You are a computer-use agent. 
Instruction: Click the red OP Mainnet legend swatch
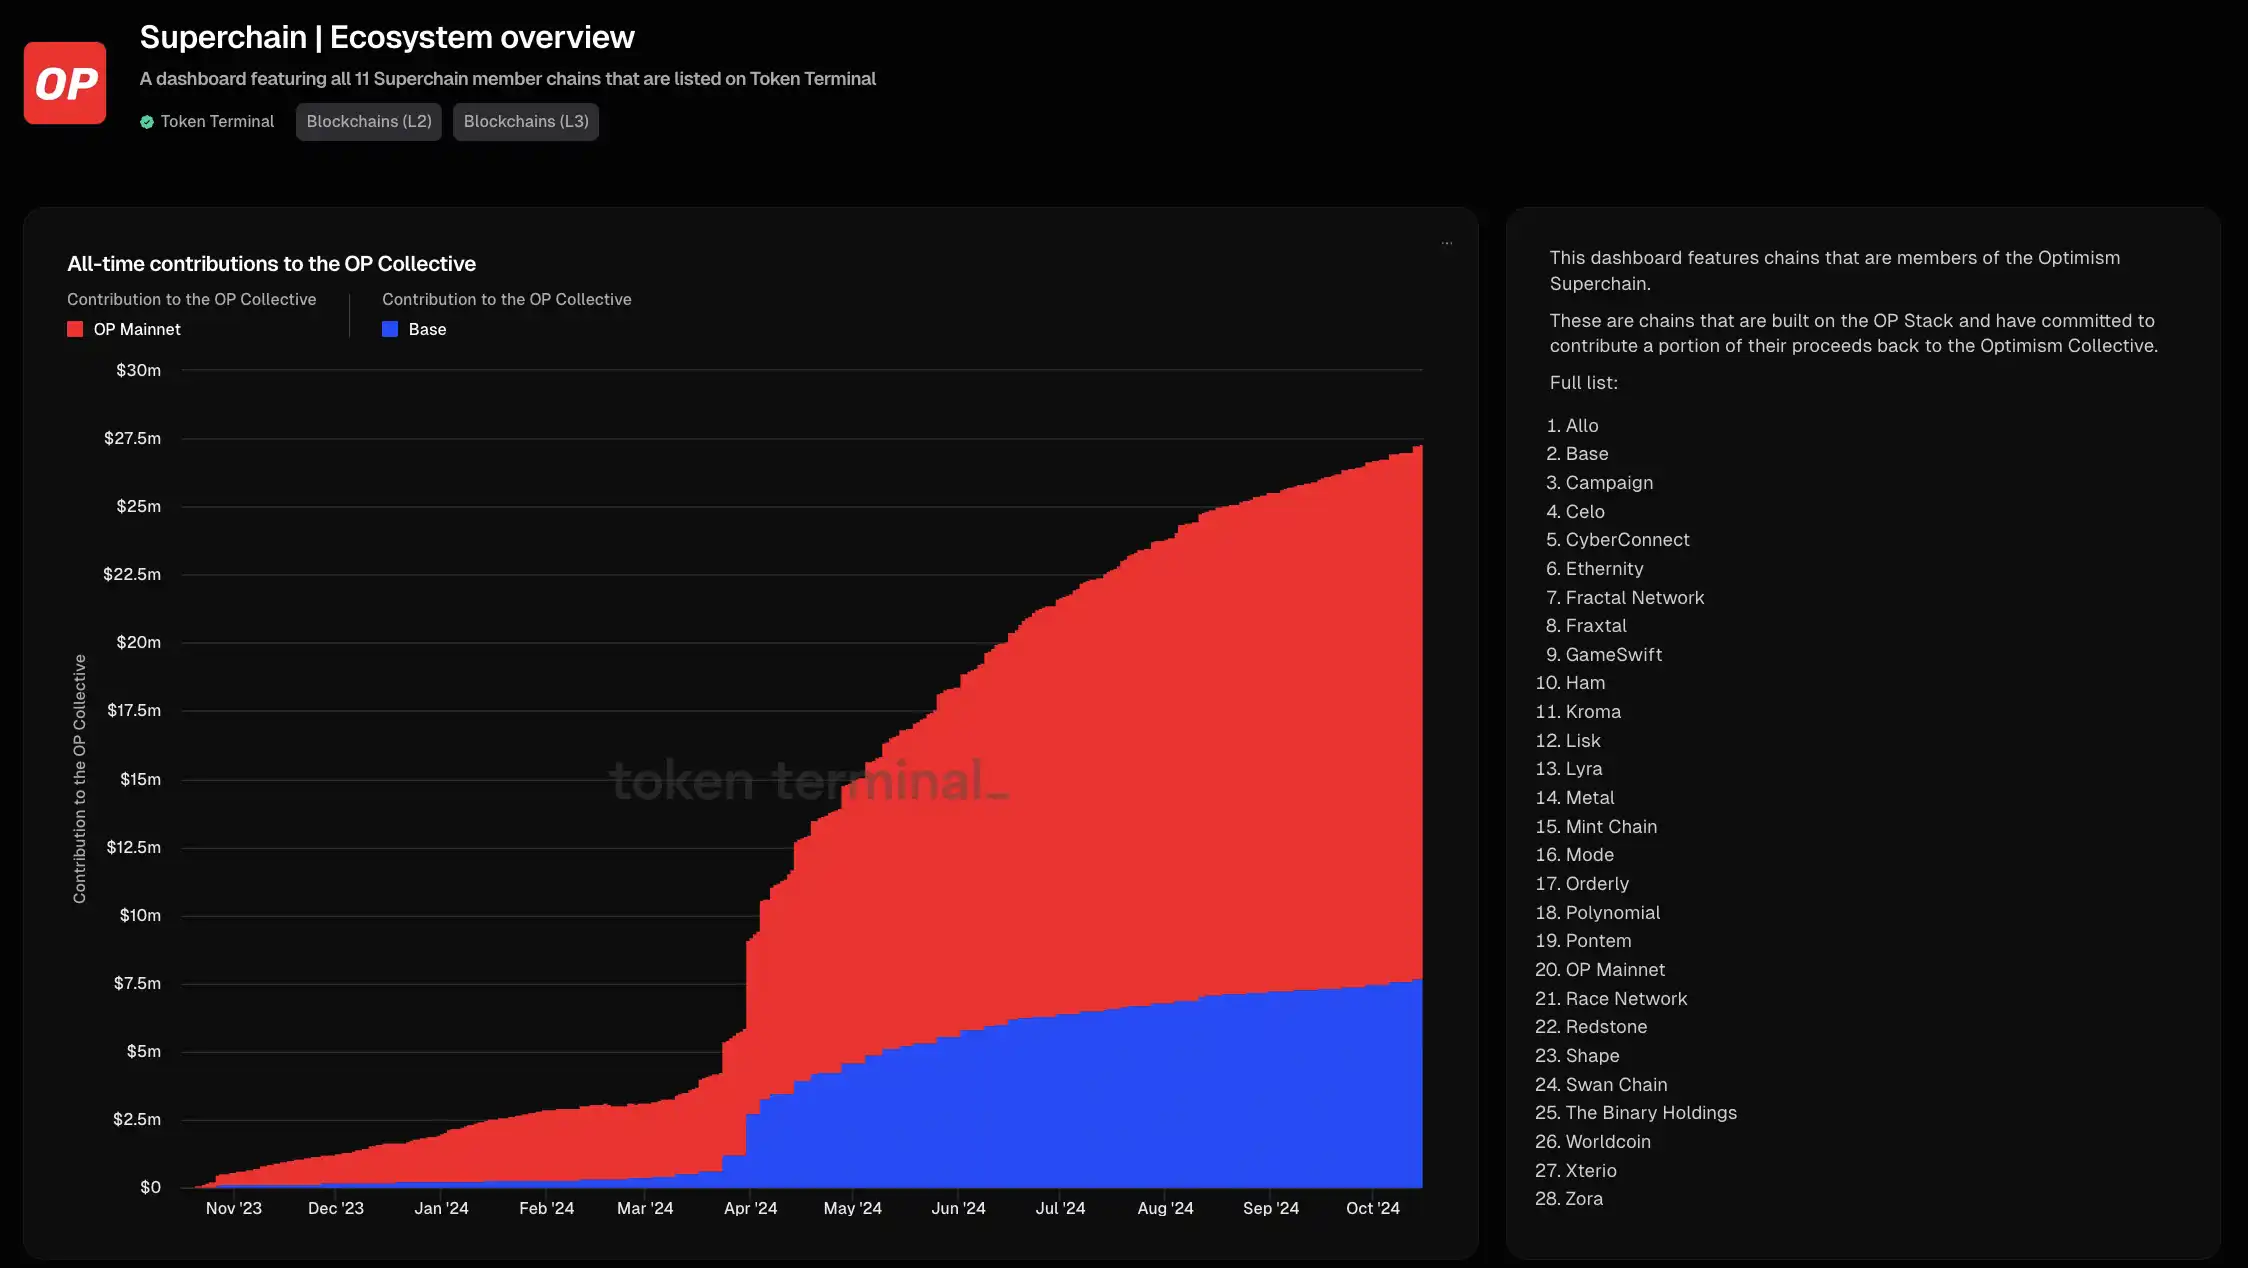point(75,329)
